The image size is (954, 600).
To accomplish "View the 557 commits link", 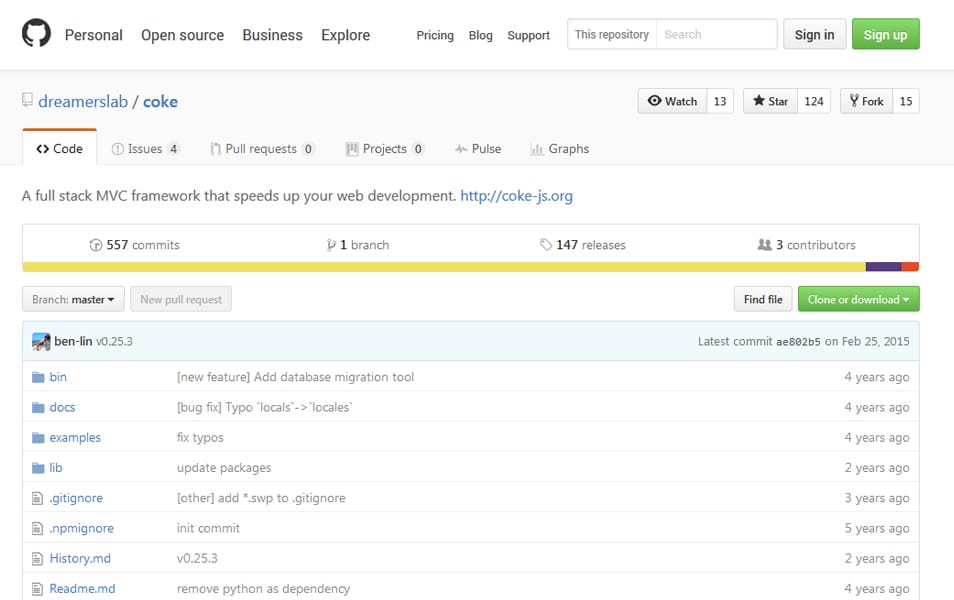I will 134,245.
